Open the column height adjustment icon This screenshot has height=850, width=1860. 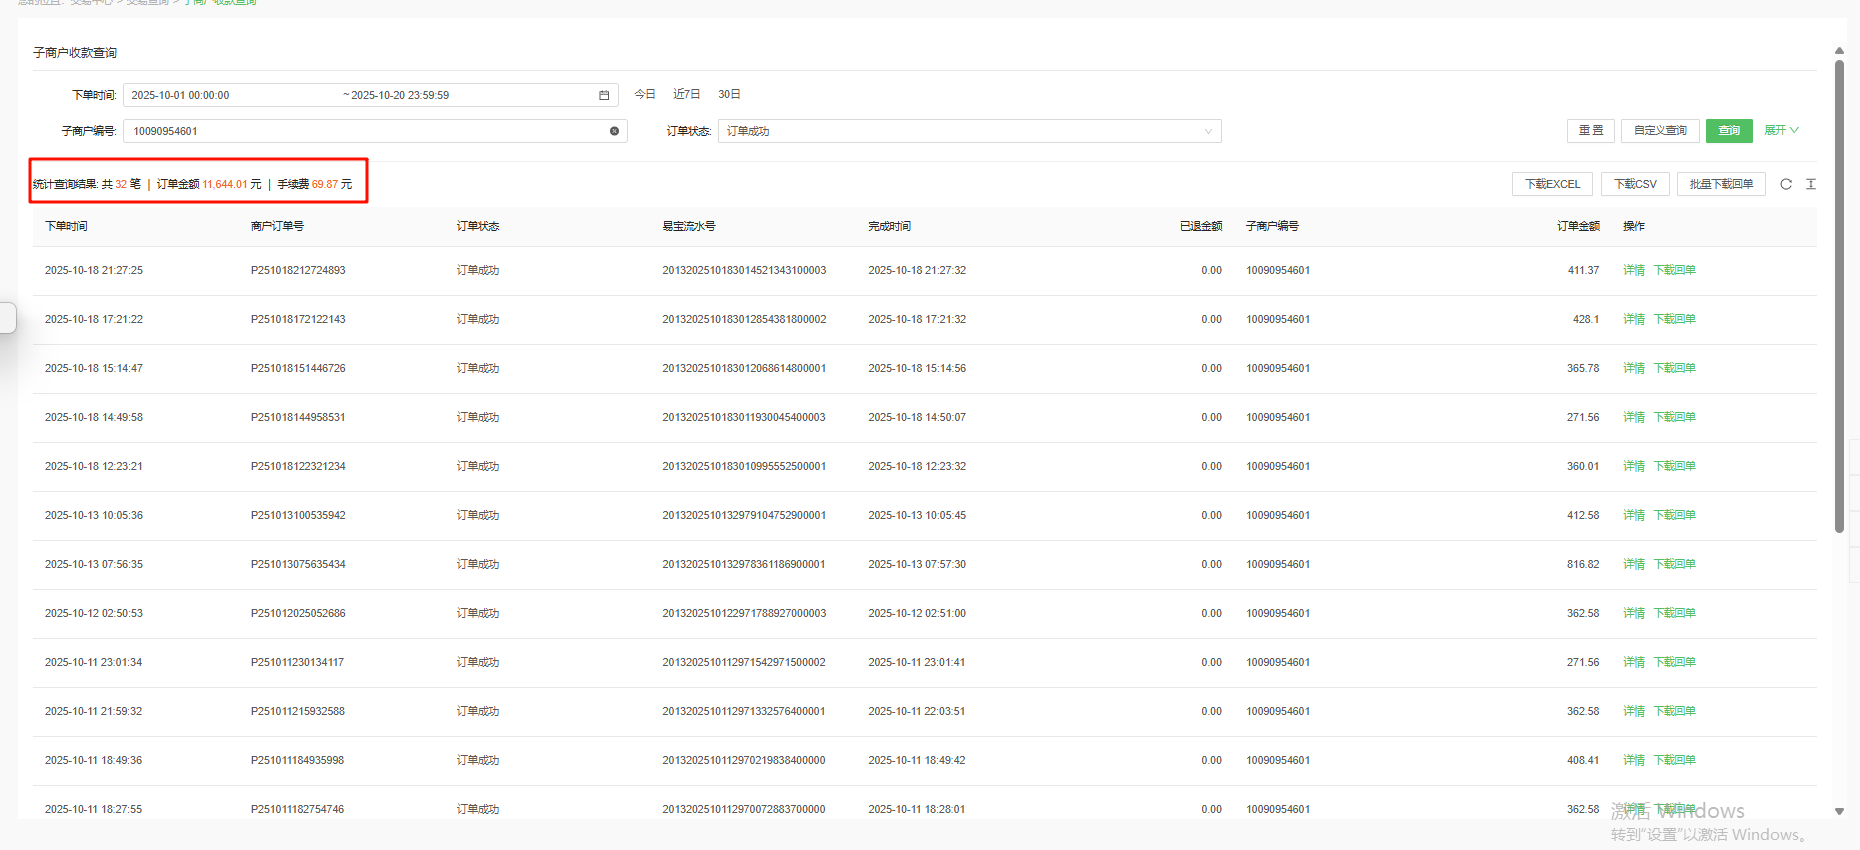tap(1811, 184)
